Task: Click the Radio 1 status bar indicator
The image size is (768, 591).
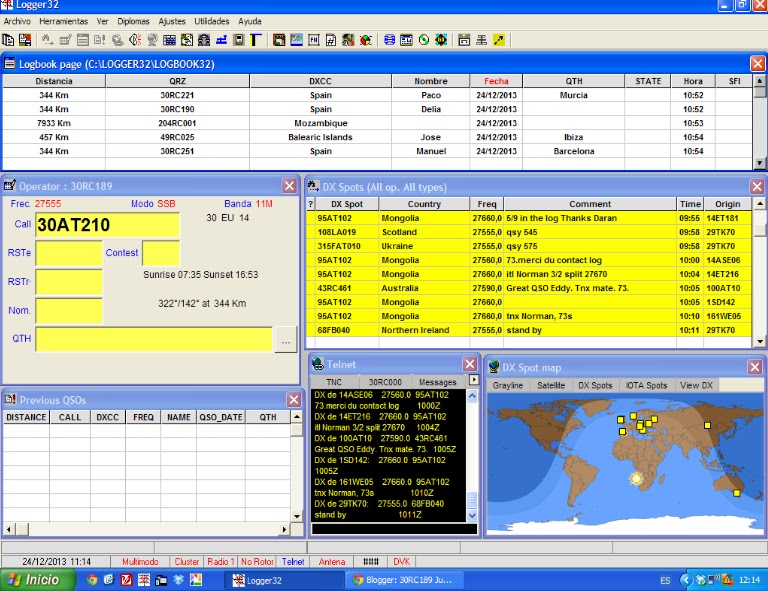Action: (220, 562)
